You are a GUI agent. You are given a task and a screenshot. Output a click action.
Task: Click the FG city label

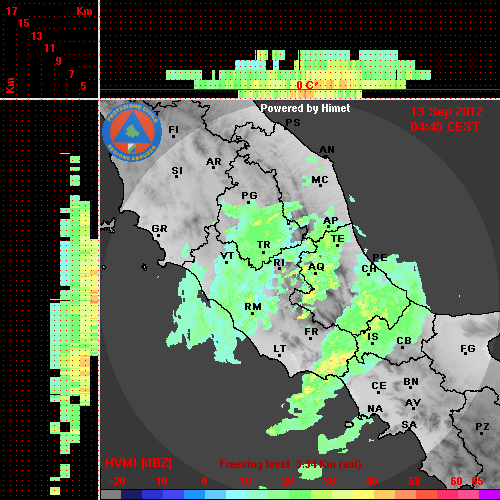468,349
